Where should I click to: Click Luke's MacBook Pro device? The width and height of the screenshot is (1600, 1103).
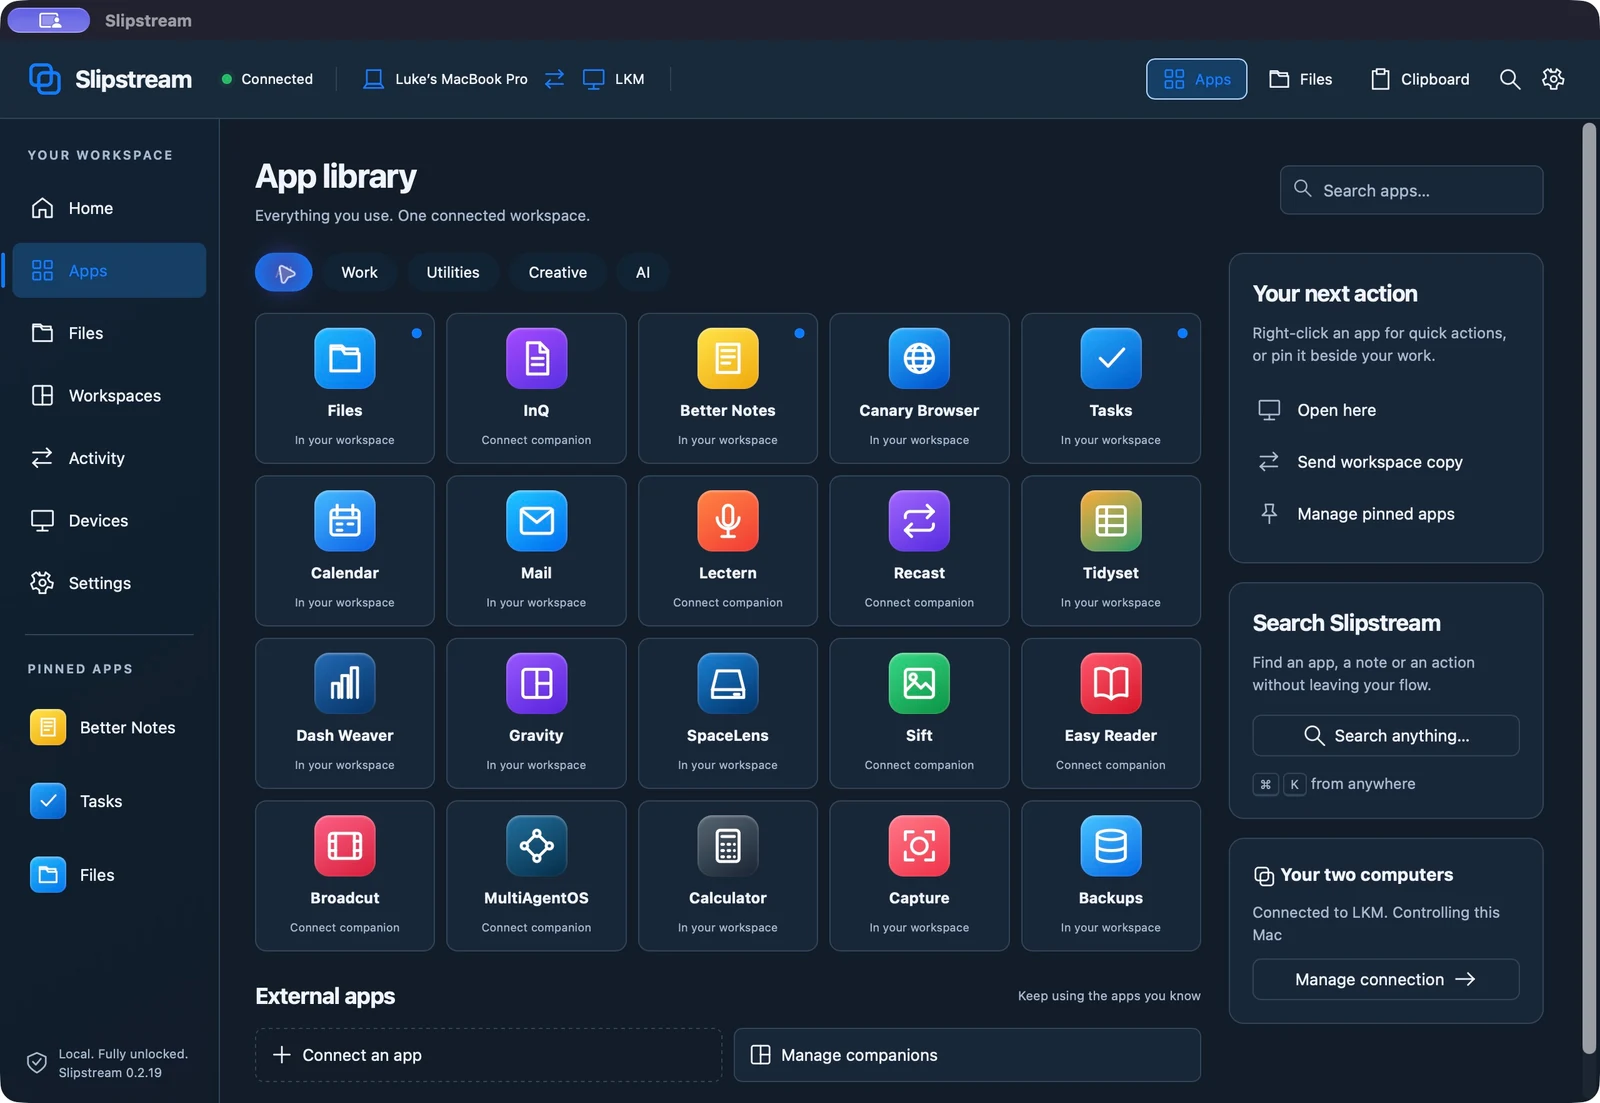coord(444,79)
